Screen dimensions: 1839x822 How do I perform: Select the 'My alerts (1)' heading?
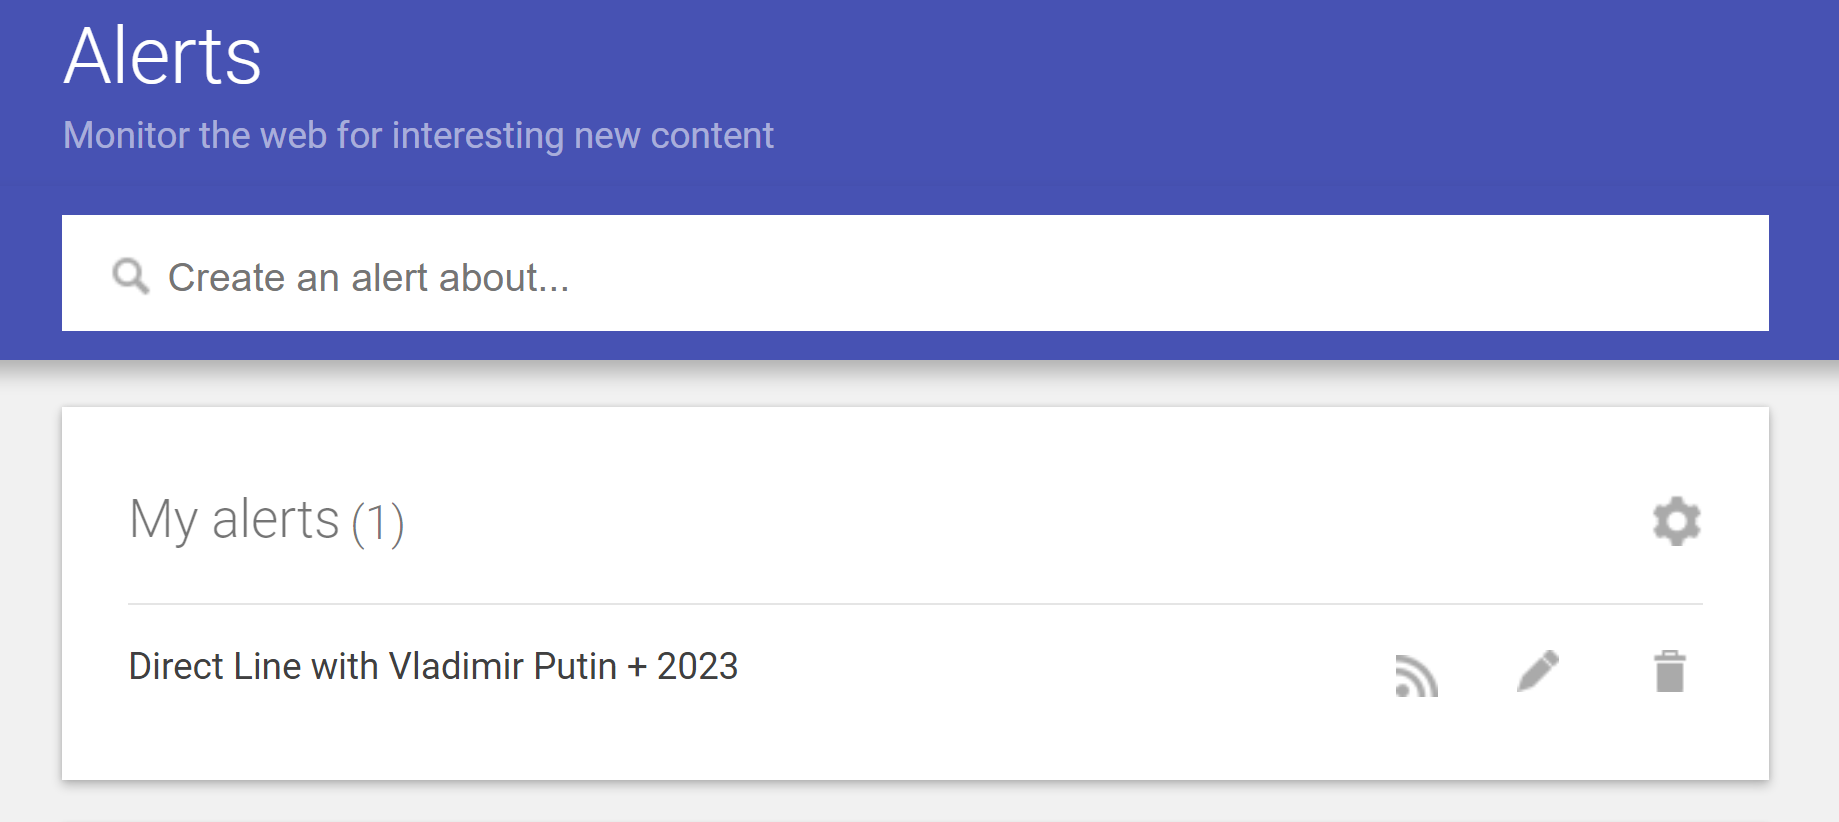(x=267, y=521)
